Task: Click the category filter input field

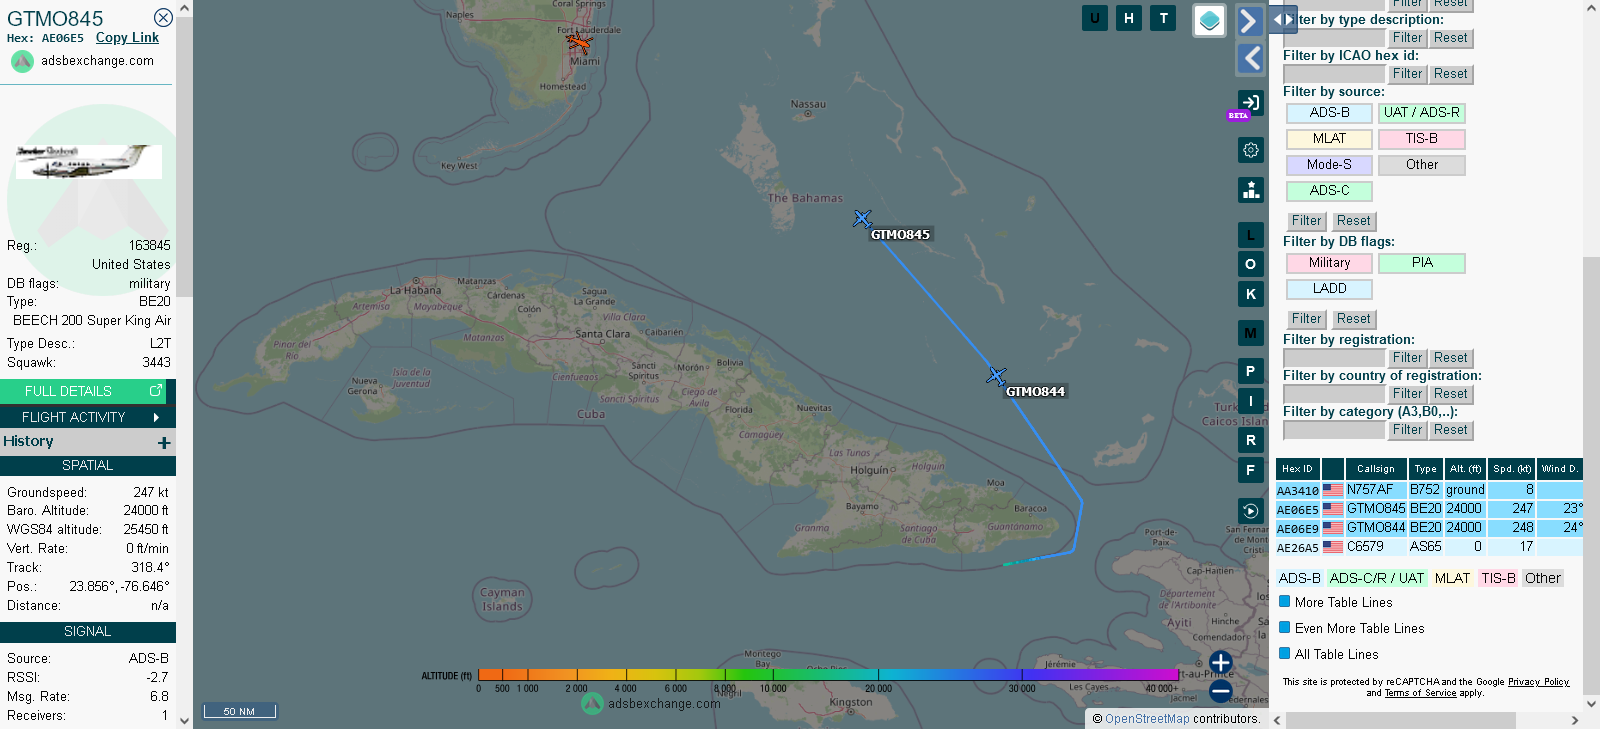Action: (1334, 430)
